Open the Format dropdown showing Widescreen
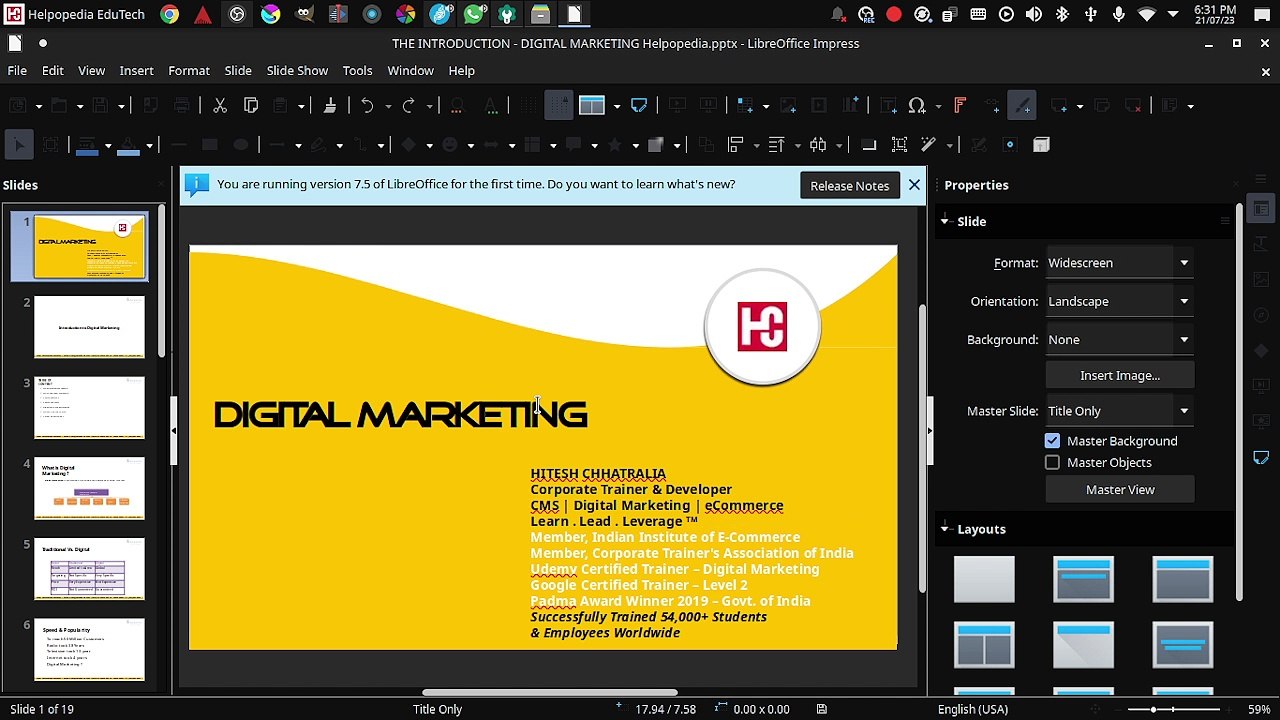Viewport: 1280px width, 720px height. click(1119, 263)
